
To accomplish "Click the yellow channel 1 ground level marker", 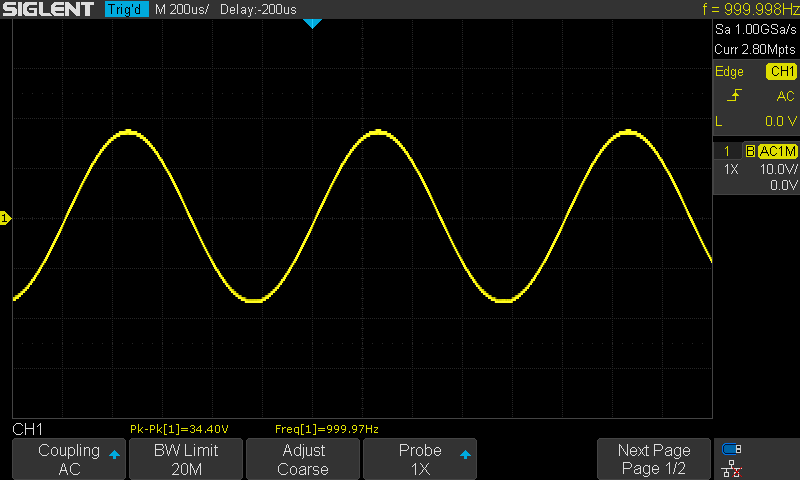I will coord(5,218).
